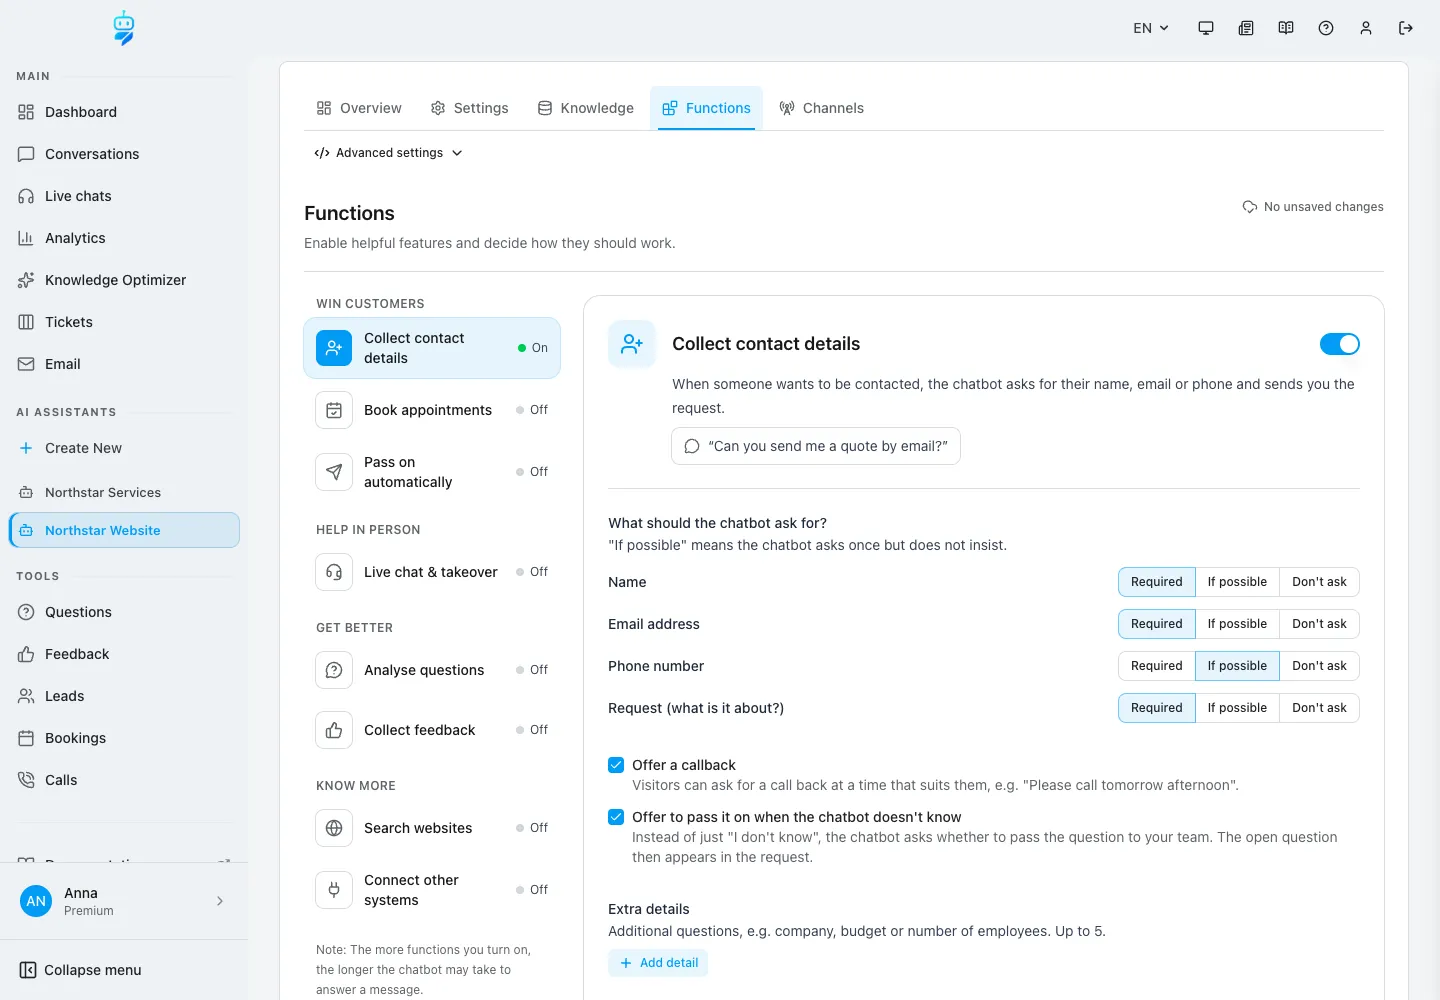Toggle off Collect contact details switch
This screenshot has width=1440, height=1000.
[1340, 344]
